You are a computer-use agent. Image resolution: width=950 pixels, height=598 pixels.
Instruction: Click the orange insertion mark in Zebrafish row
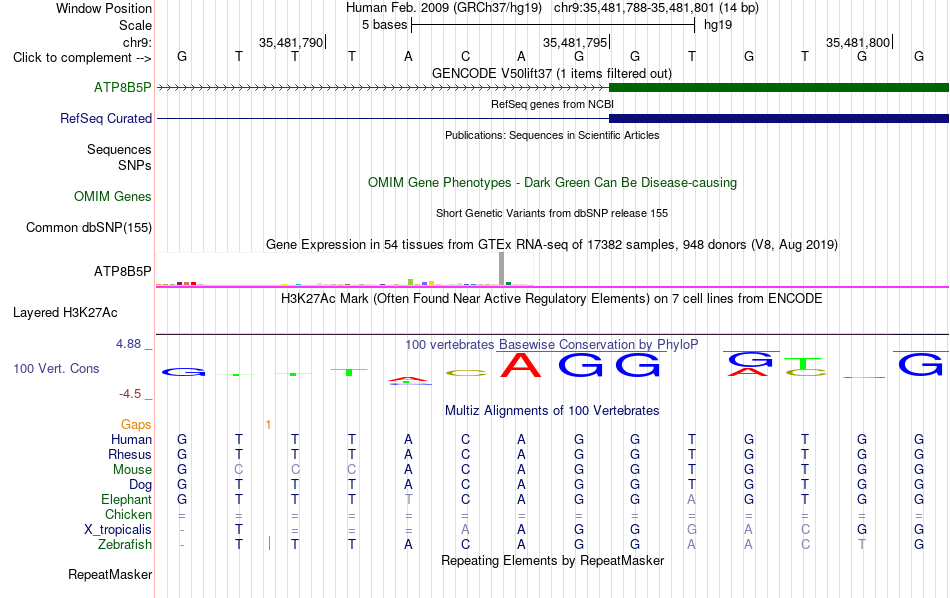pyautogui.click(x=269, y=543)
